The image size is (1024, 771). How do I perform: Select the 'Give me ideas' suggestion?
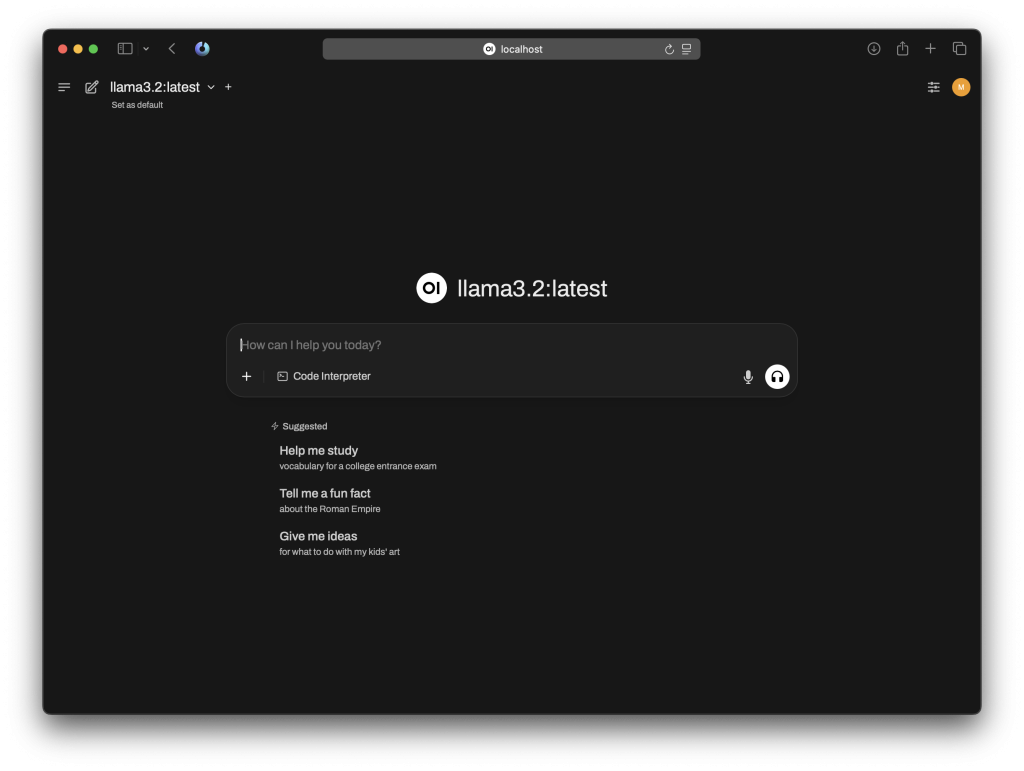340,543
